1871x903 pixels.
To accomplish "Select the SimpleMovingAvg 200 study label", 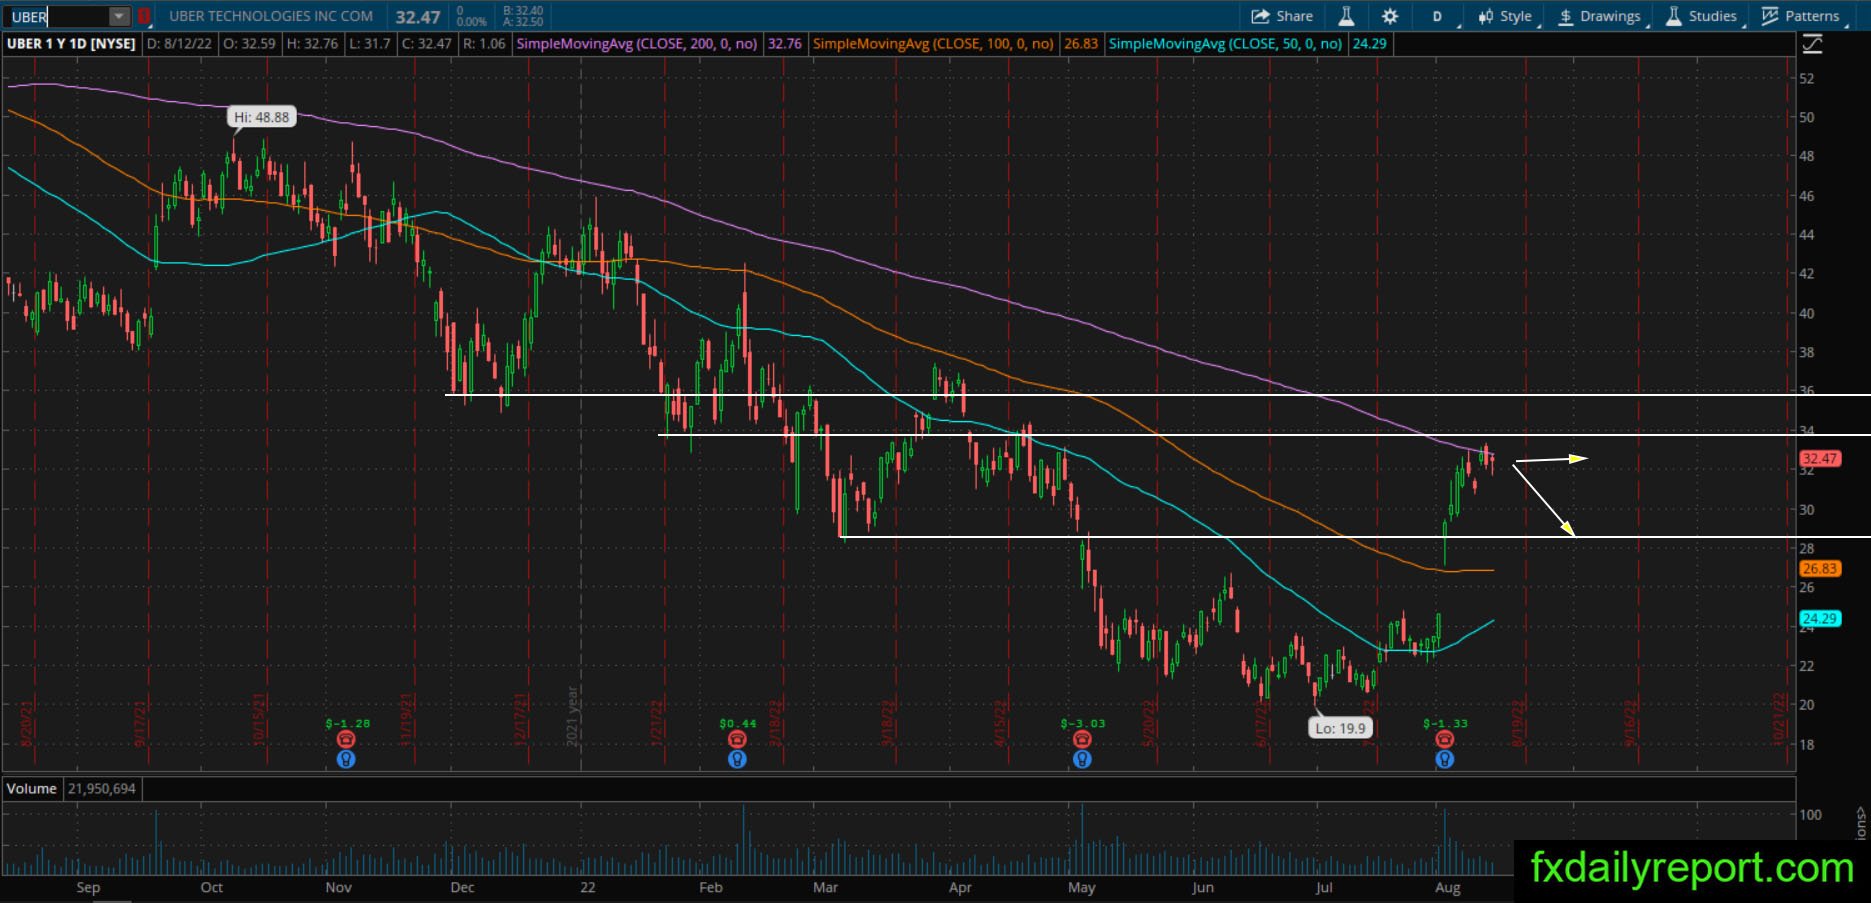I will coord(636,44).
